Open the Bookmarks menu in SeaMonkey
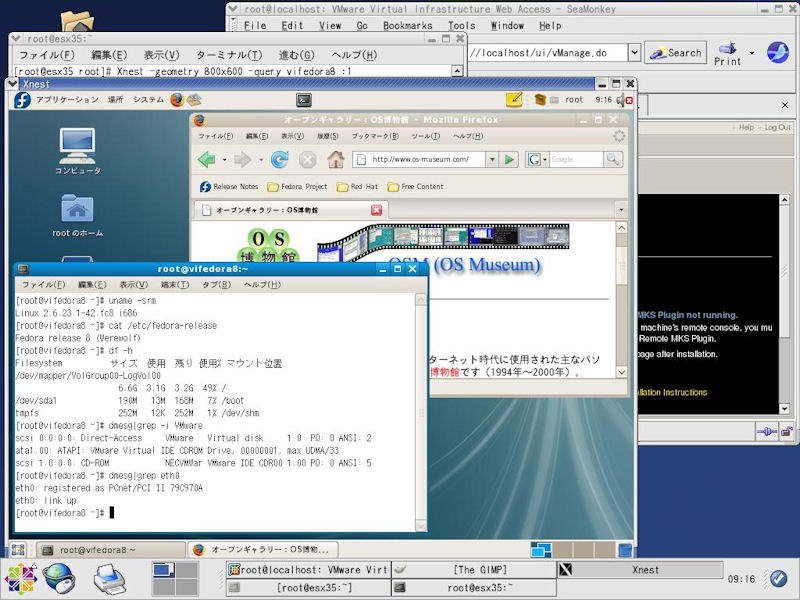Screen dimensions: 800x600 pos(408,26)
